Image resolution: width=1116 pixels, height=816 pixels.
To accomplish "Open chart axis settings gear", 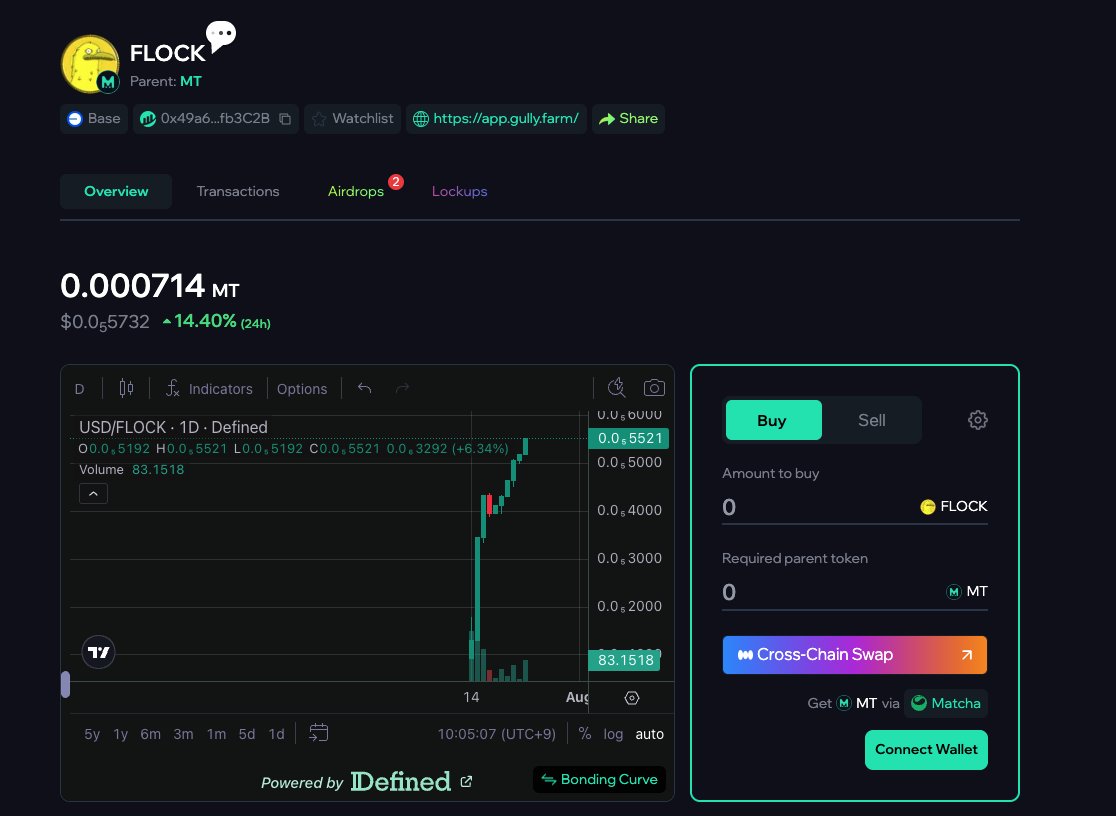I will pyautogui.click(x=631, y=698).
